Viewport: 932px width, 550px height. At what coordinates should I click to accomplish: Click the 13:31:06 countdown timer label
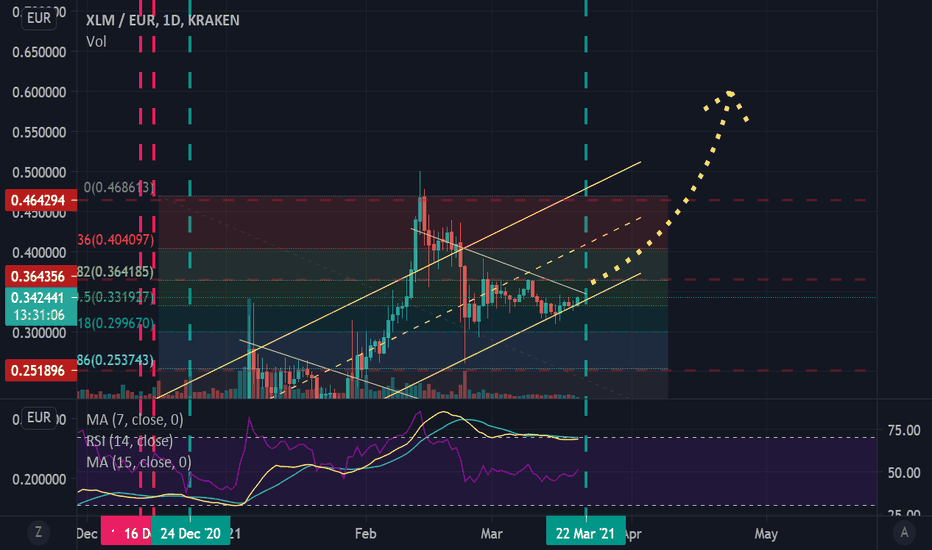(39, 315)
